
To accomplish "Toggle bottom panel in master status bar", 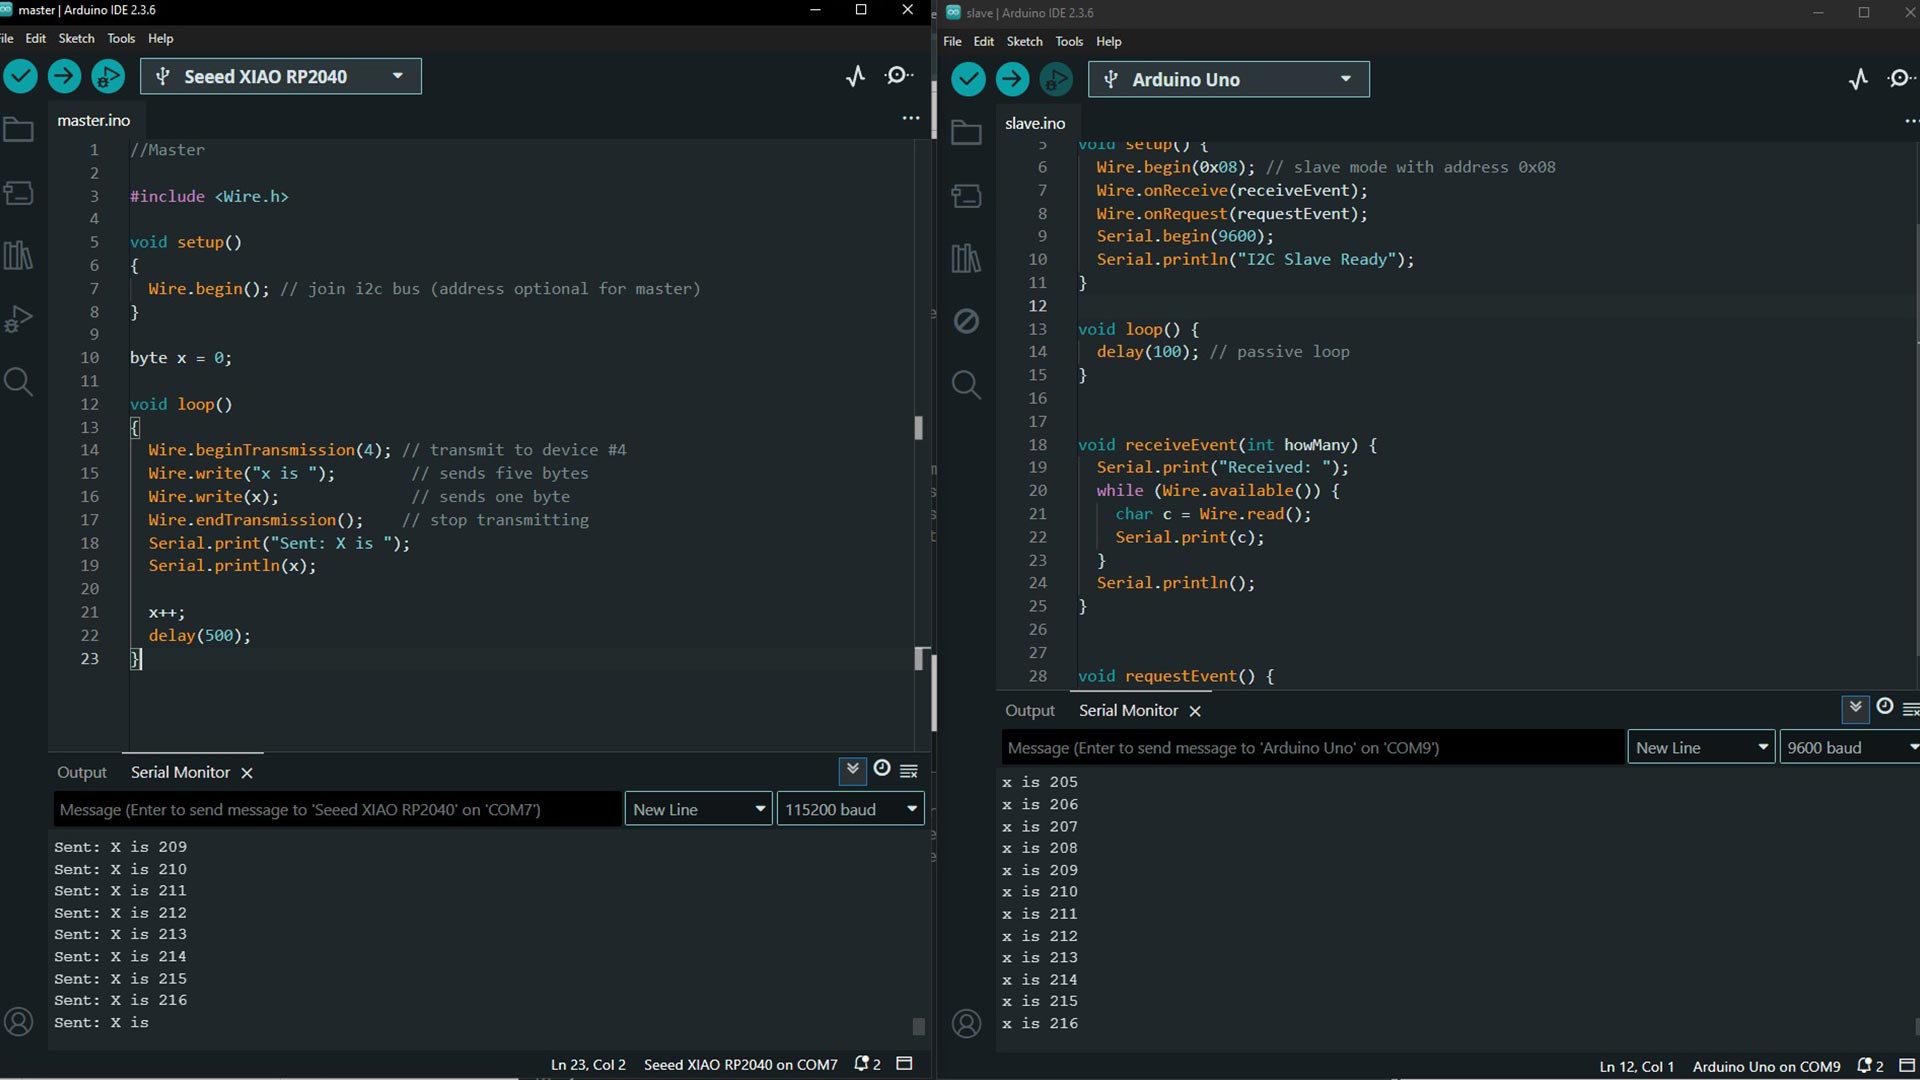I will 905,1064.
